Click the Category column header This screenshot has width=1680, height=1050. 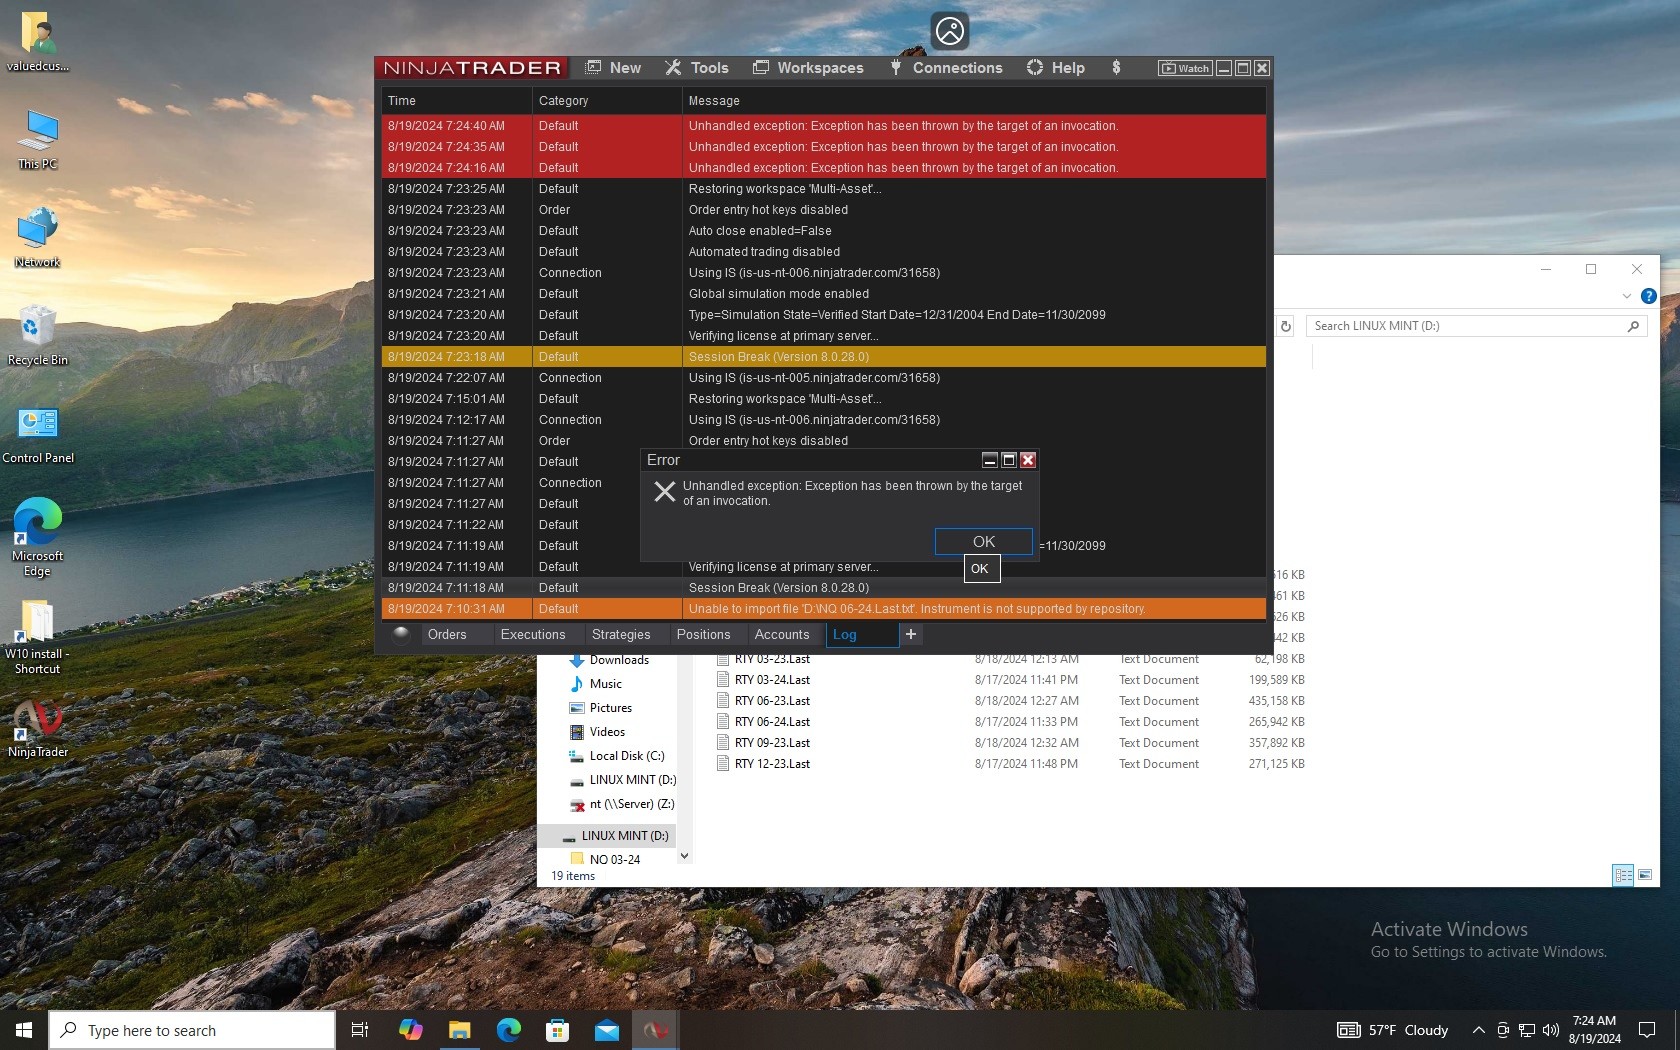607,101
